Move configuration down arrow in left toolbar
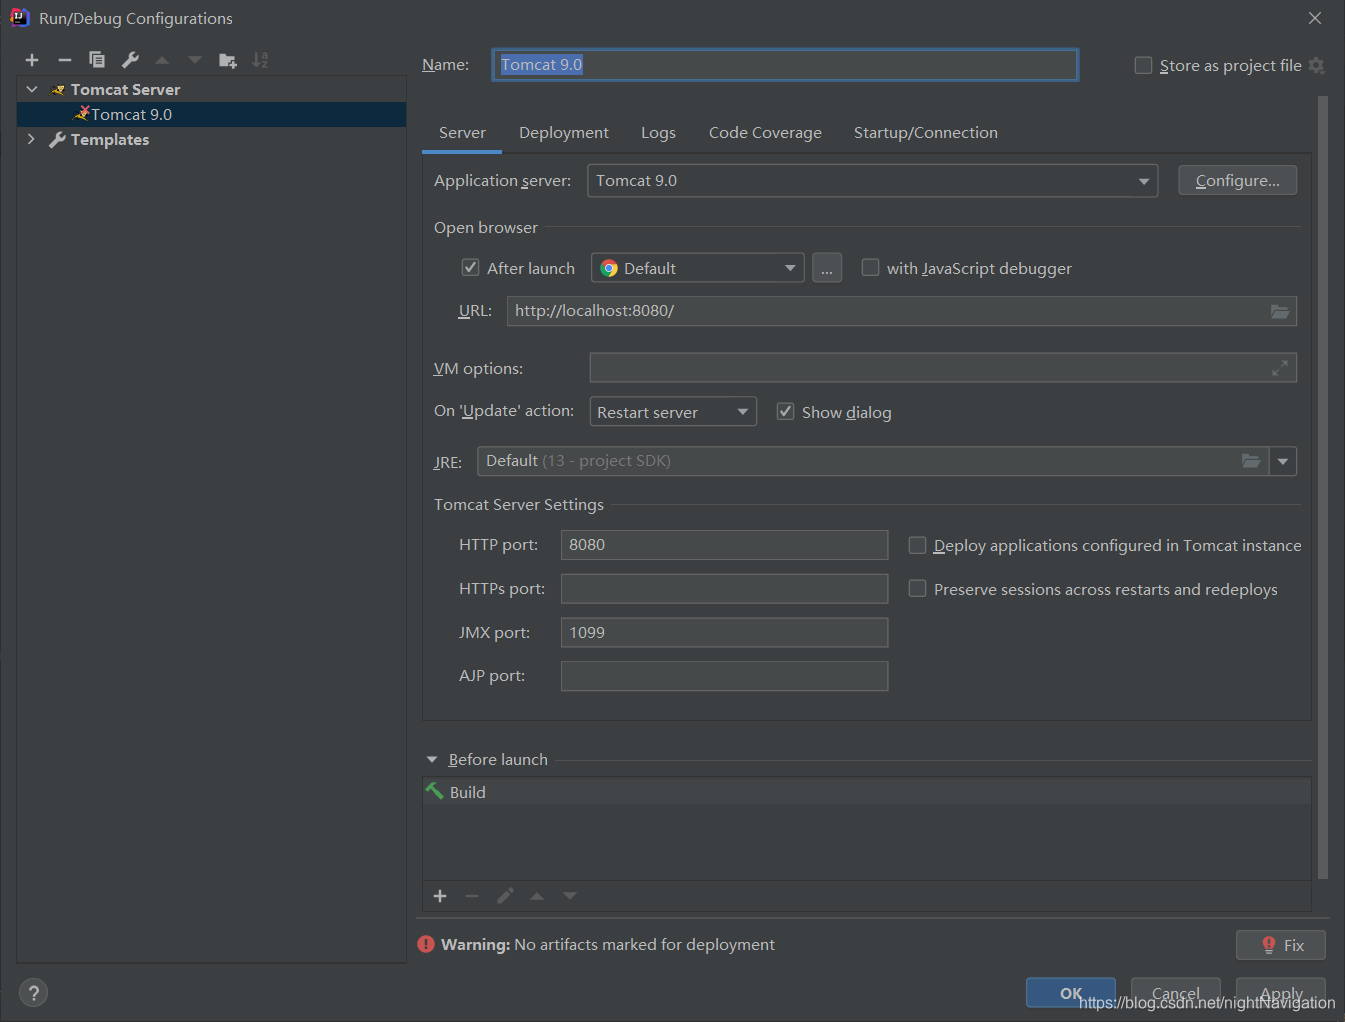Image resolution: width=1345 pixels, height=1022 pixels. pos(195,60)
